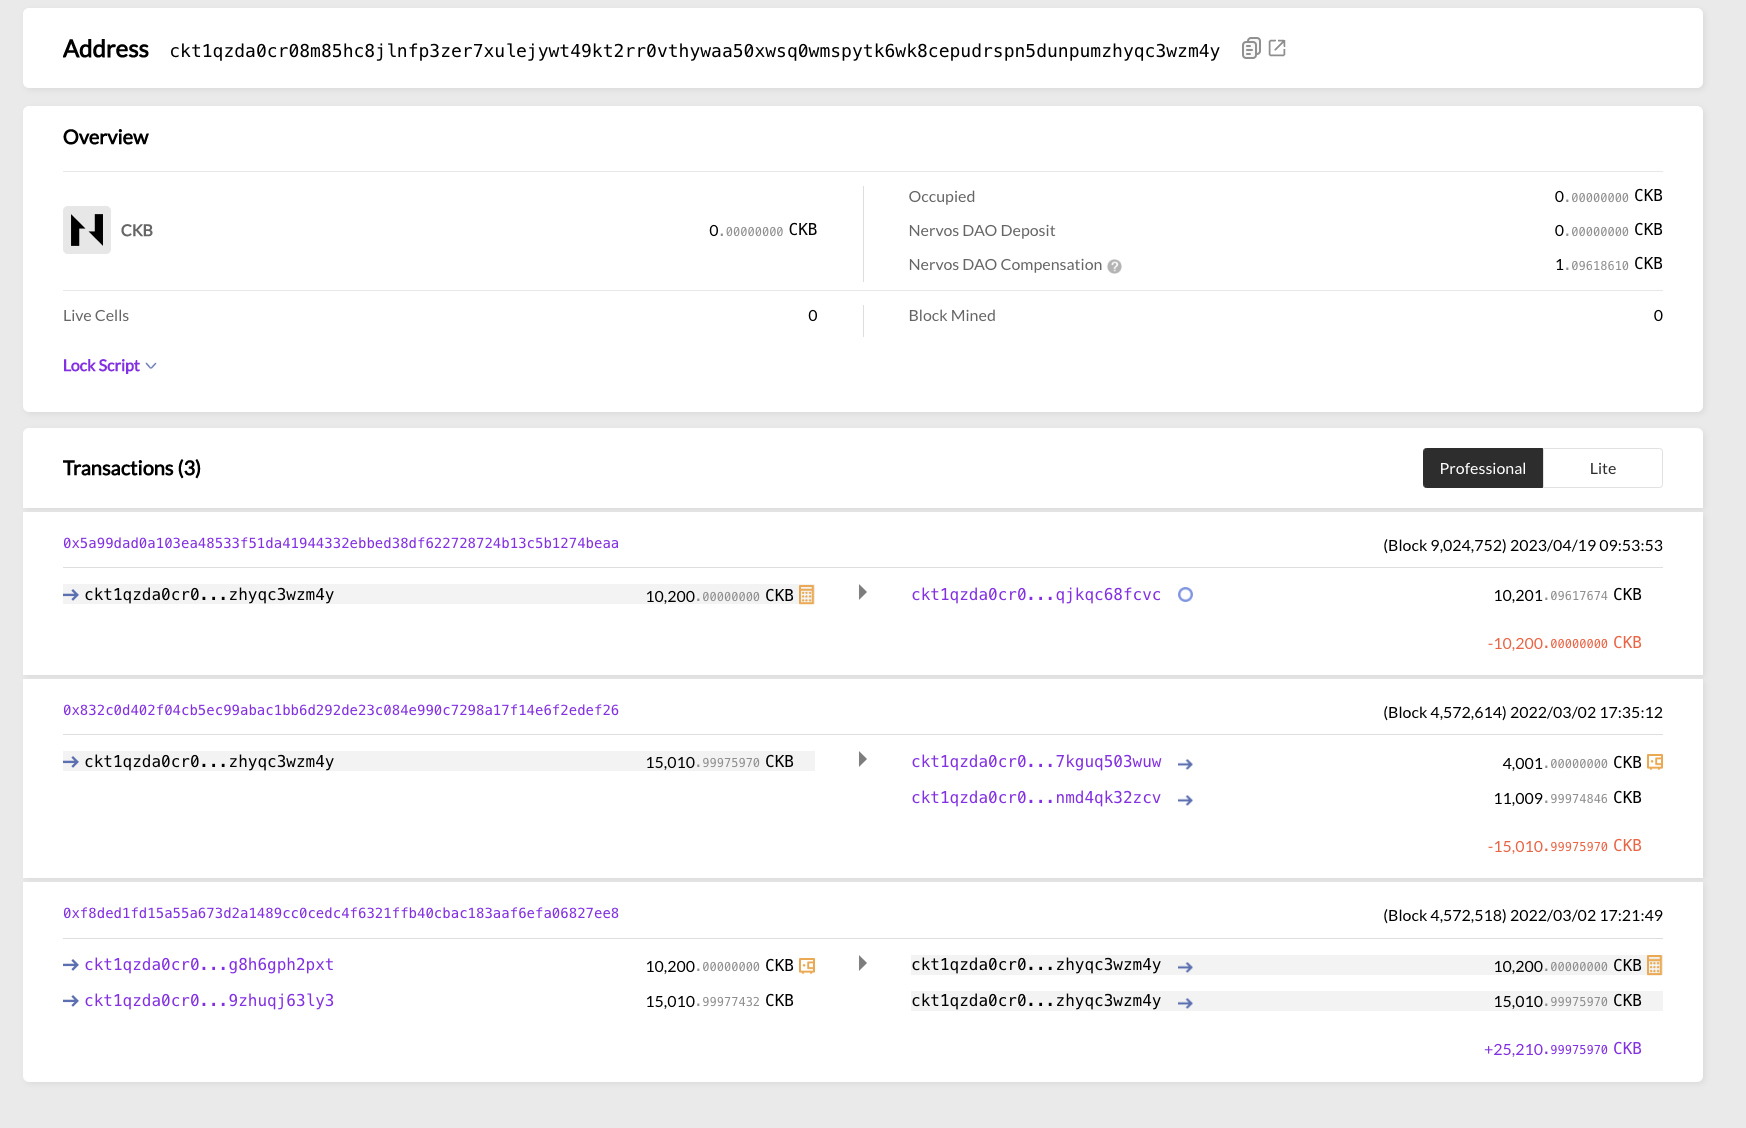Select the Professional transactions view
1746x1128 pixels.
click(x=1482, y=468)
